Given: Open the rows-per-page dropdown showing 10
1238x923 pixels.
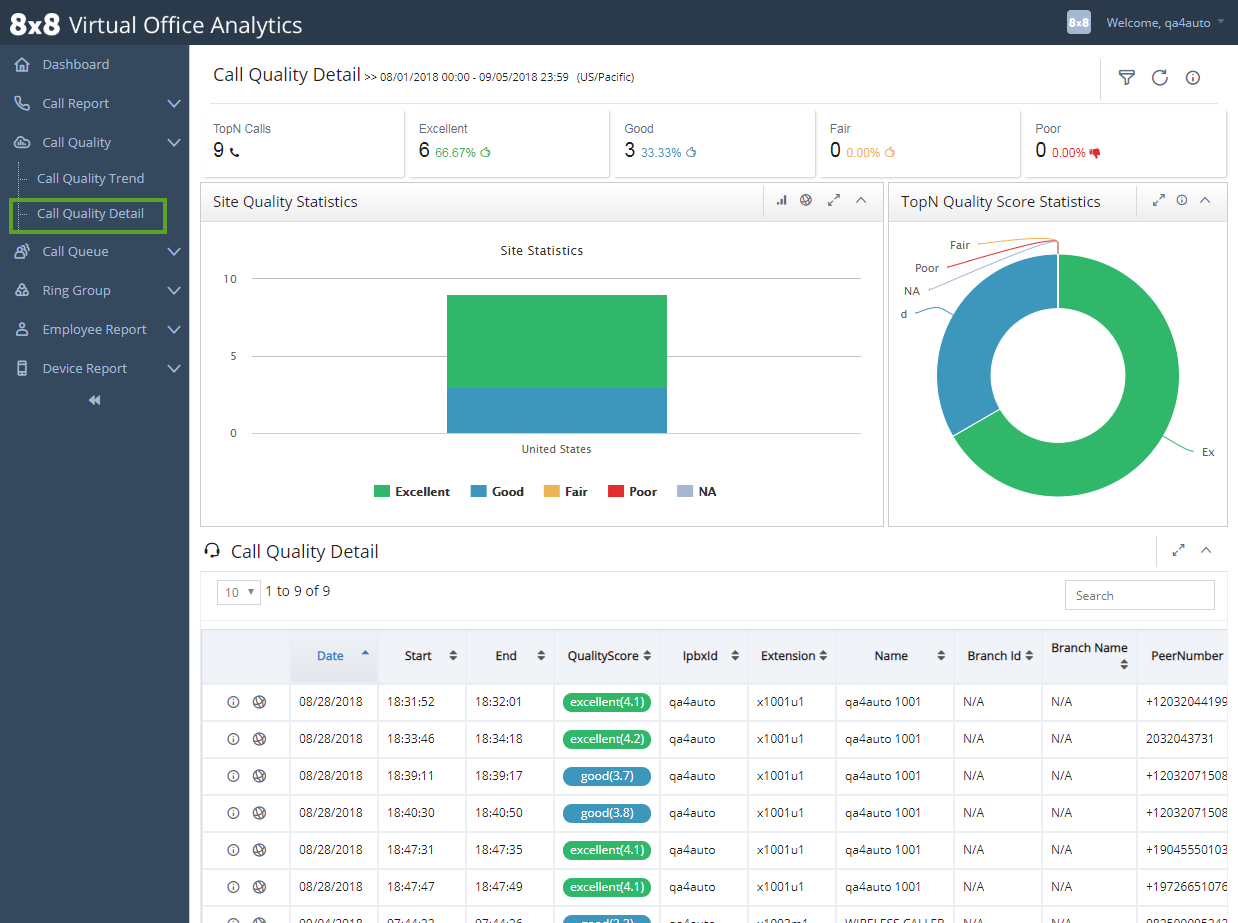Looking at the screenshot, I should [x=238, y=592].
